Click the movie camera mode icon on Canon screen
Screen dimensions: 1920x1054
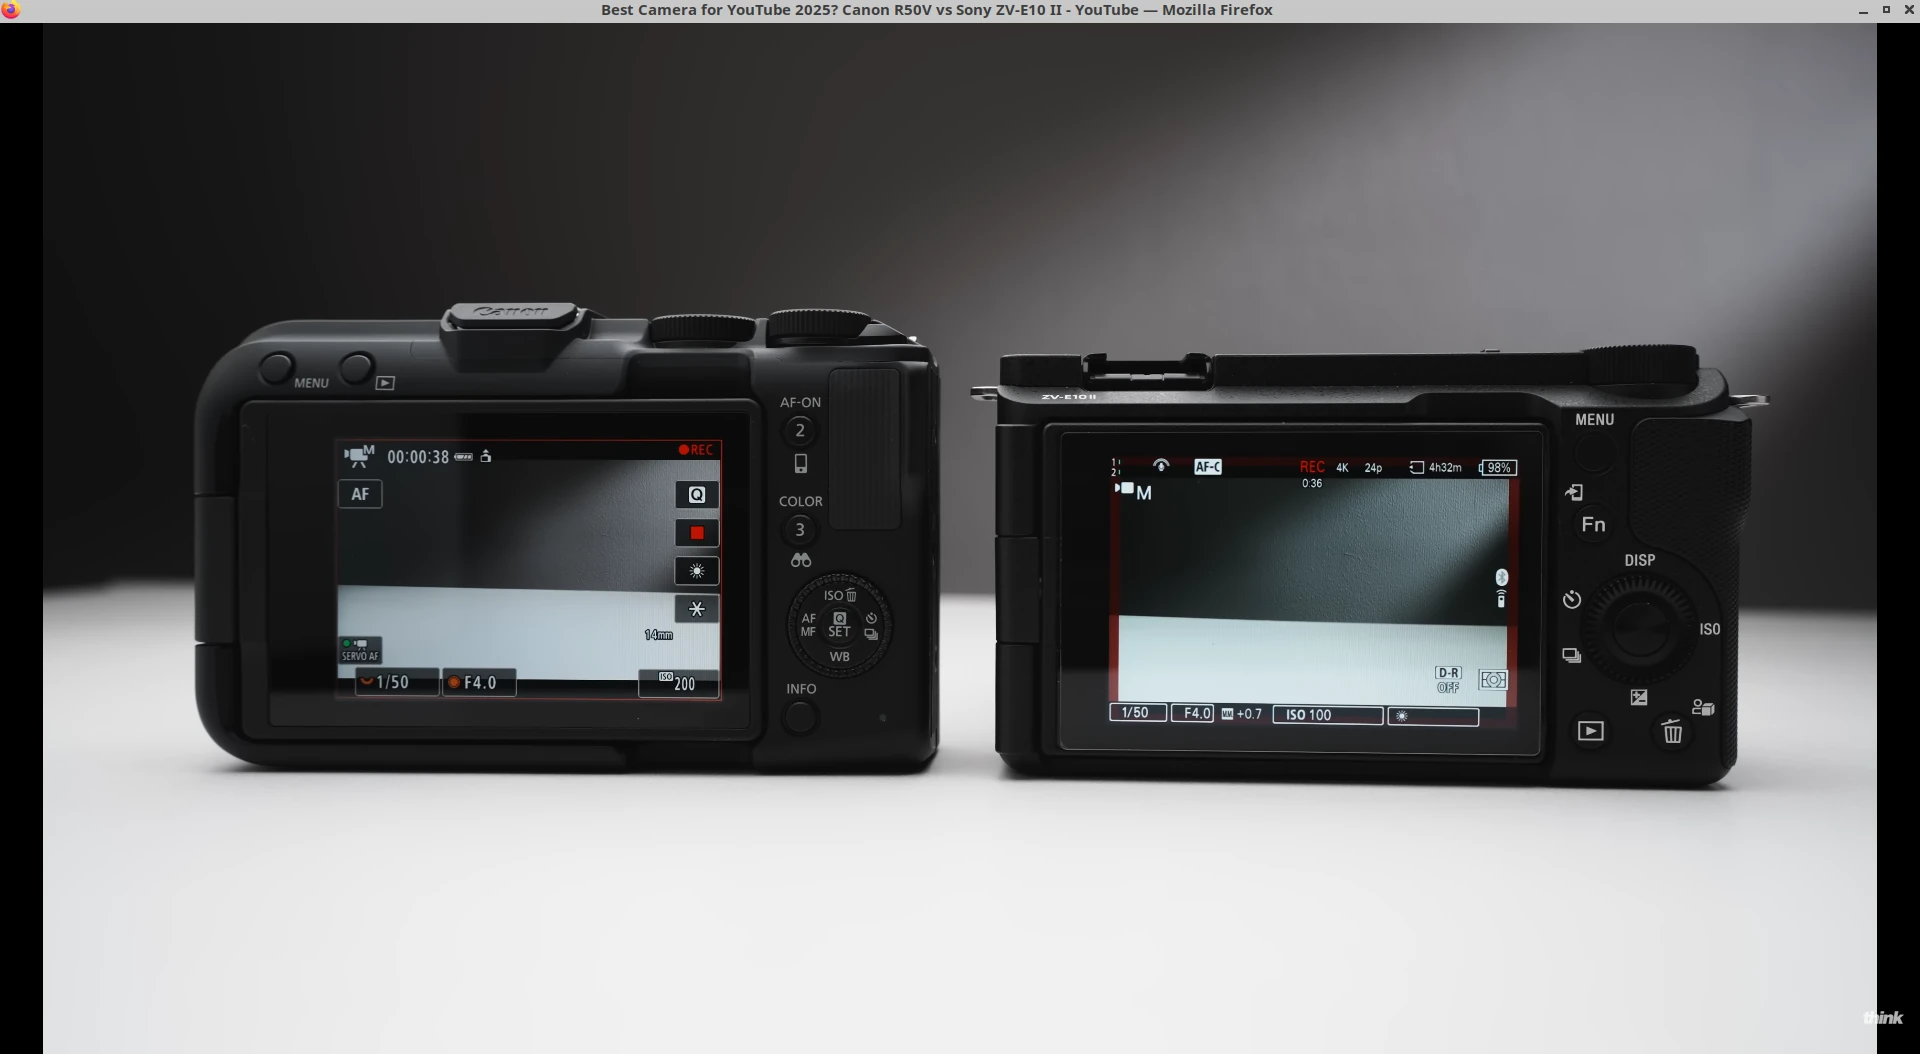pos(359,456)
